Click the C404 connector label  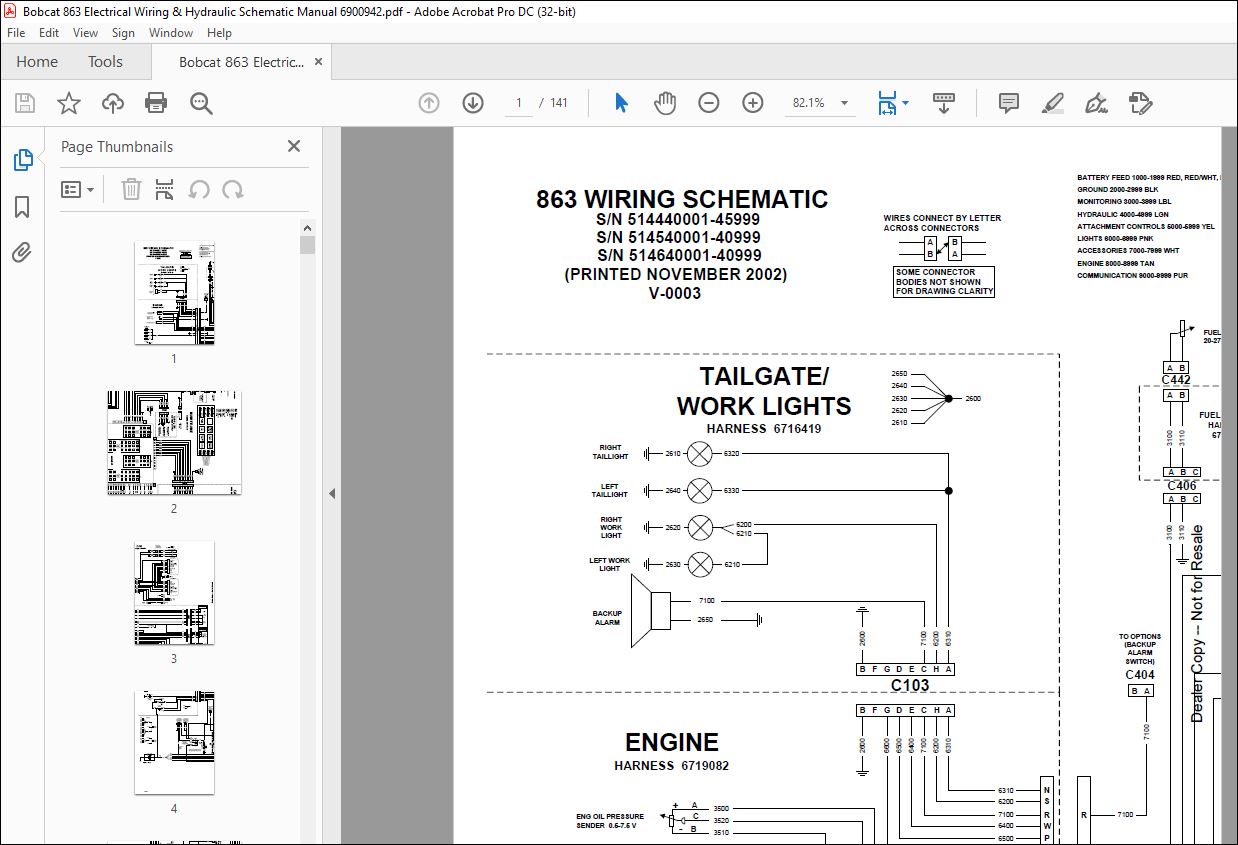click(1140, 675)
